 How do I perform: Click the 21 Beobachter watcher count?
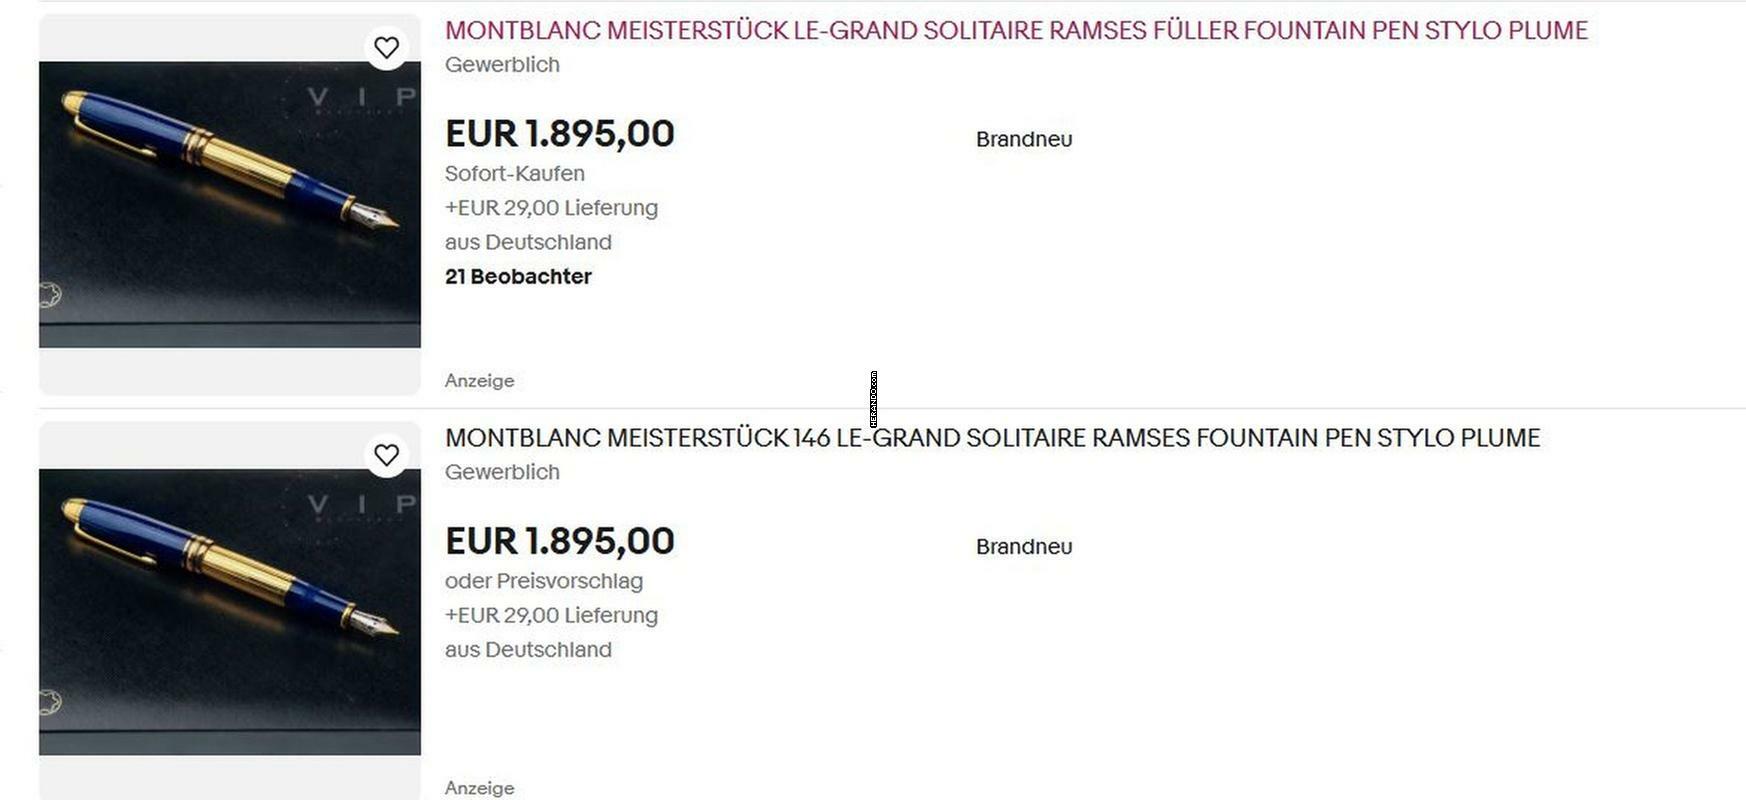(x=518, y=277)
